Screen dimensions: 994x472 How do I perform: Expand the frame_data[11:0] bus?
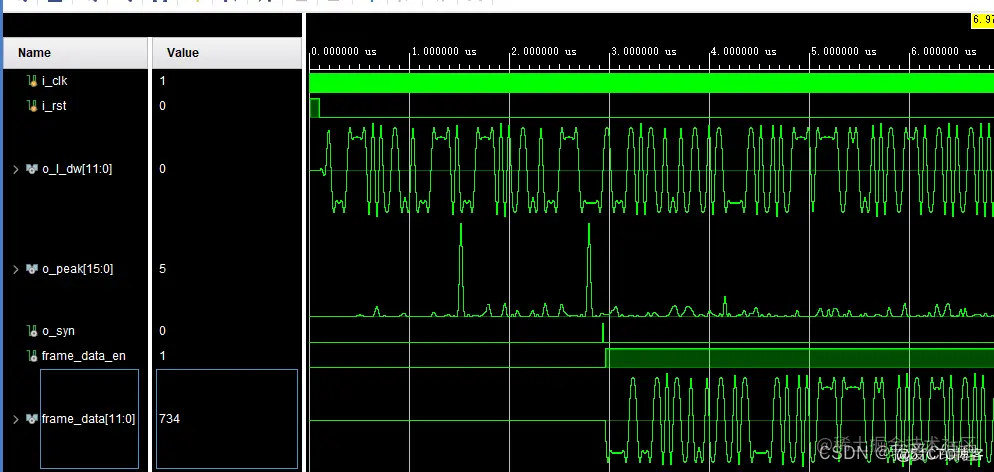(x=16, y=419)
